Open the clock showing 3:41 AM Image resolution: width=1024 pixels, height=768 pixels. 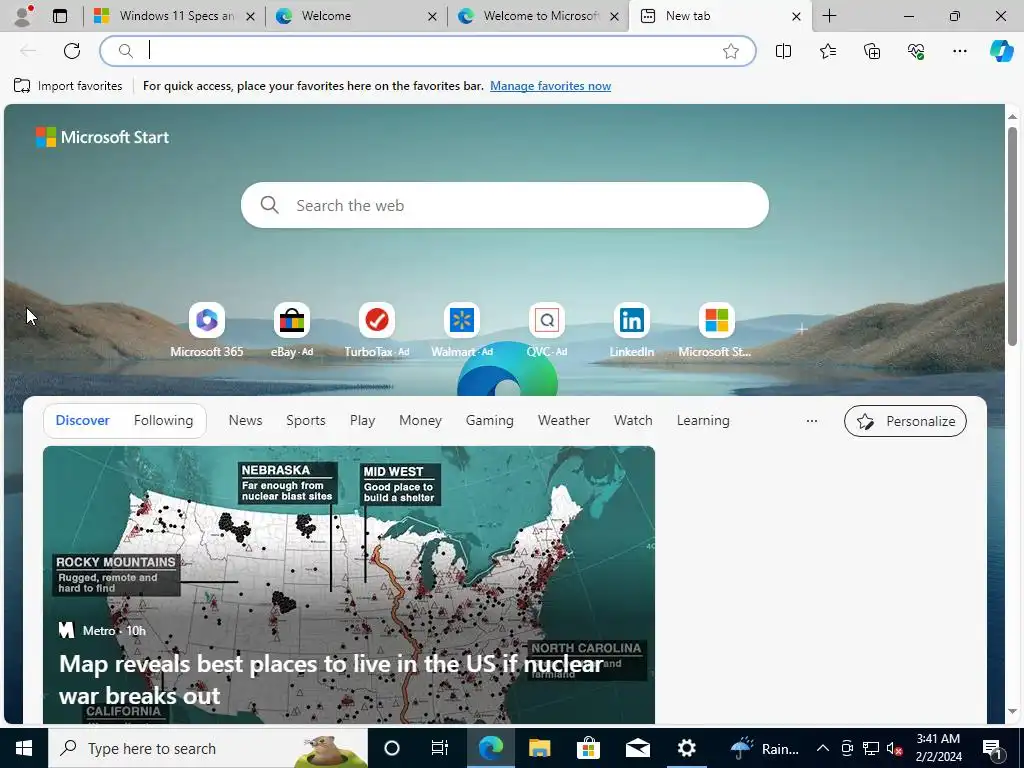938,748
